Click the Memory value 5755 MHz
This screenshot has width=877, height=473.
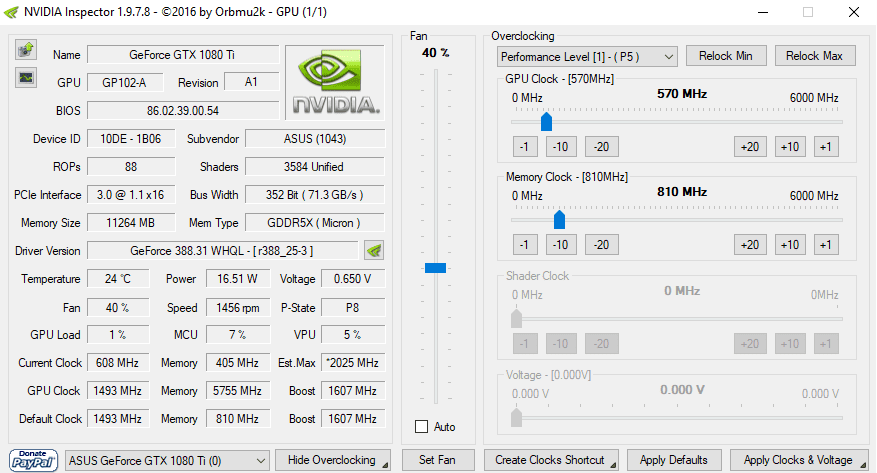(x=238, y=390)
